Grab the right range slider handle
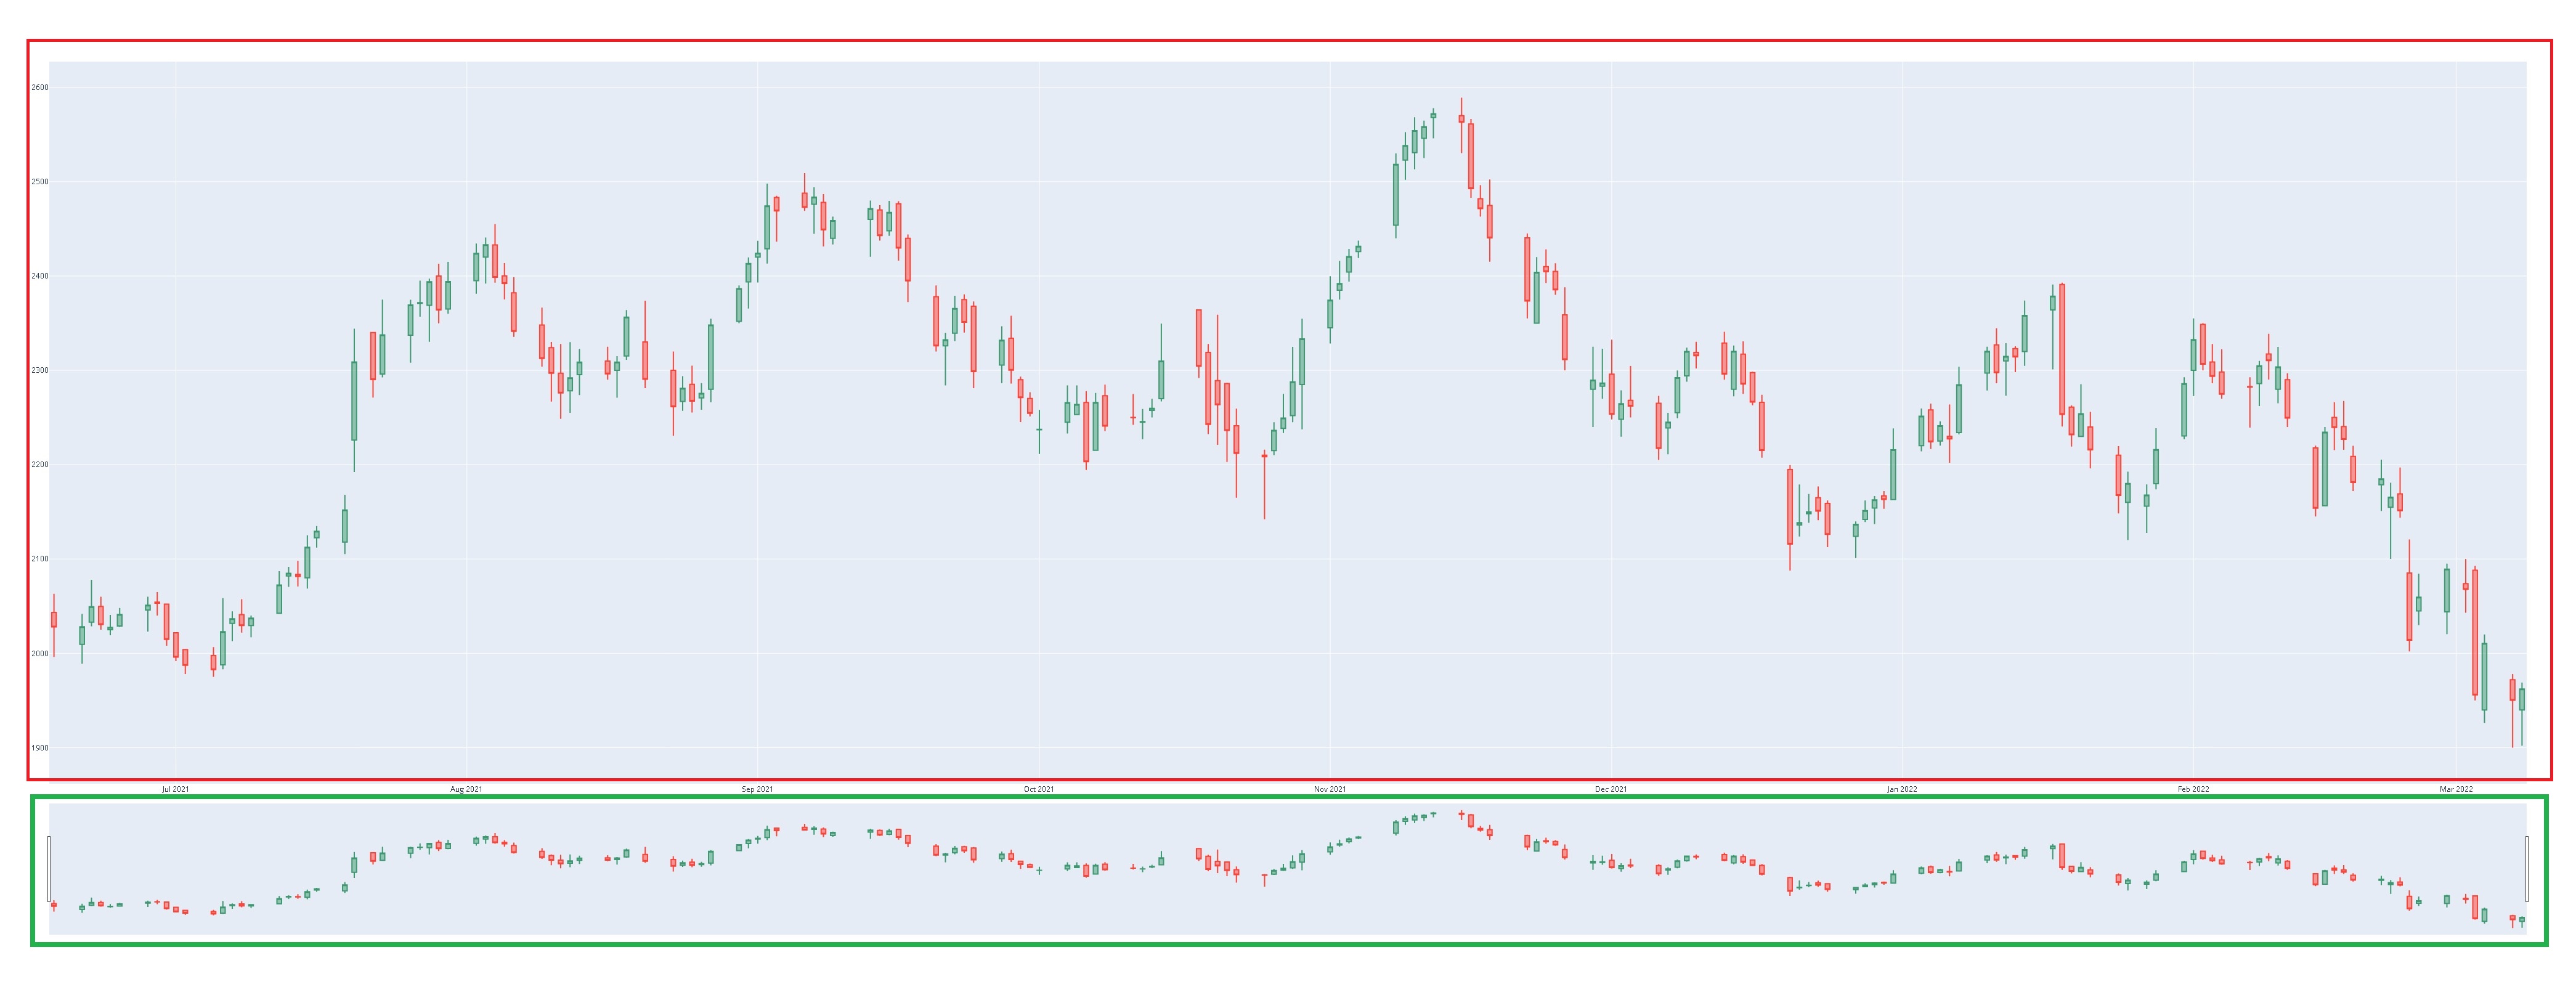 click(x=2527, y=869)
